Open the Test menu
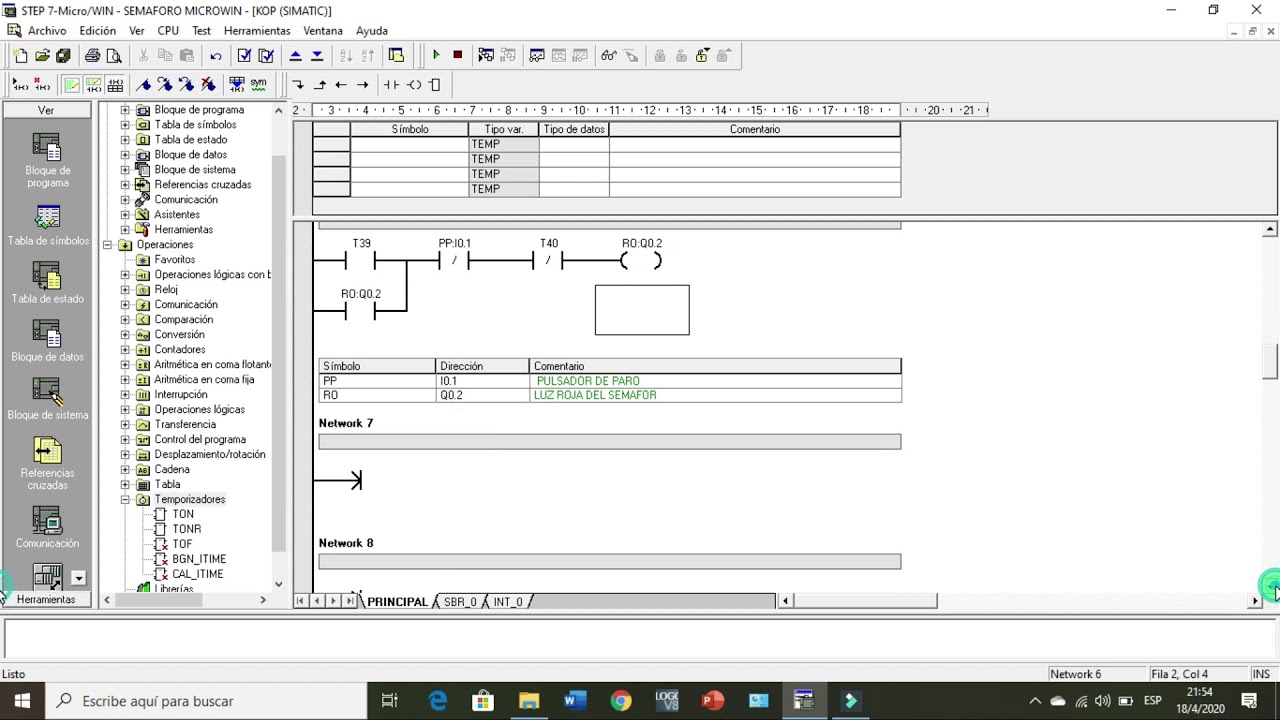The width and height of the screenshot is (1280, 720). [202, 31]
